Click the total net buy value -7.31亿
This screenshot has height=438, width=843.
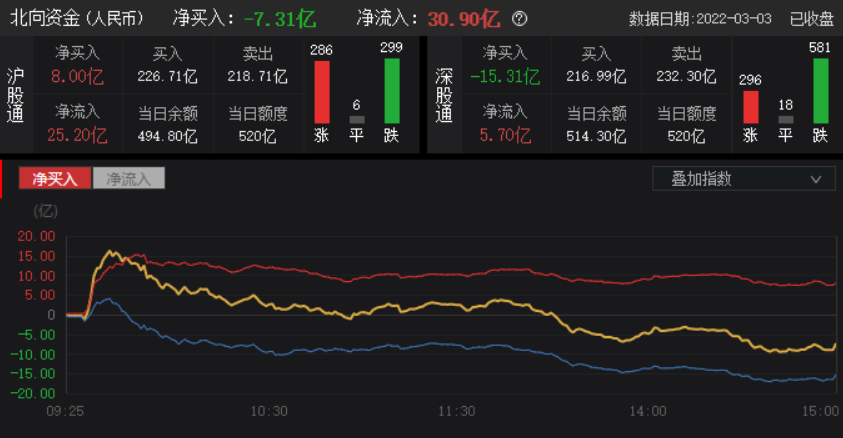(x=280, y=19)
